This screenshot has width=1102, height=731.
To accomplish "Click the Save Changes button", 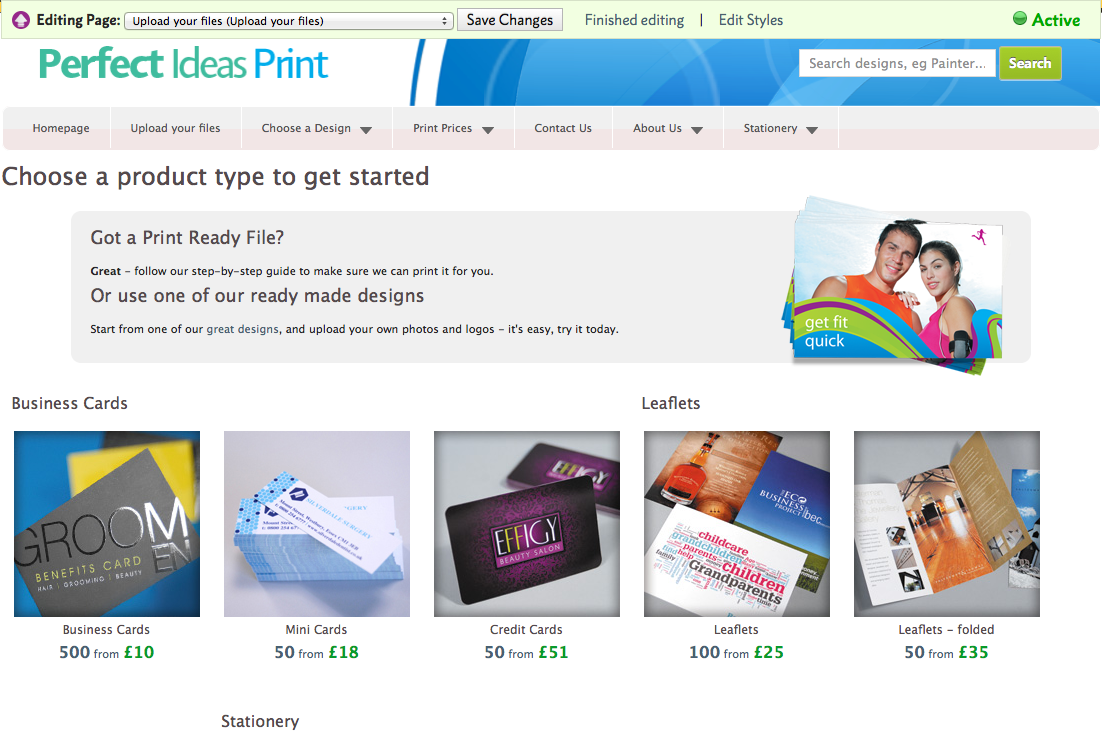I will pyautogui.click(x=510, y=20).
